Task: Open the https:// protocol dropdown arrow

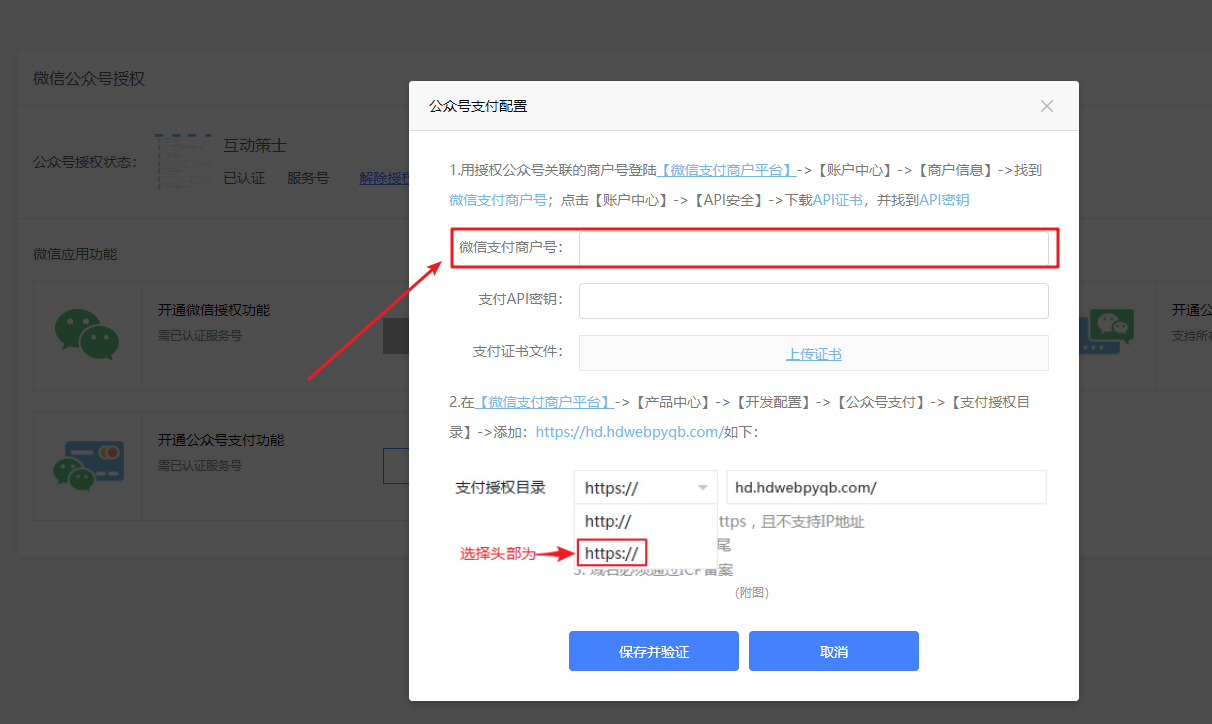Action: (703, 488)
